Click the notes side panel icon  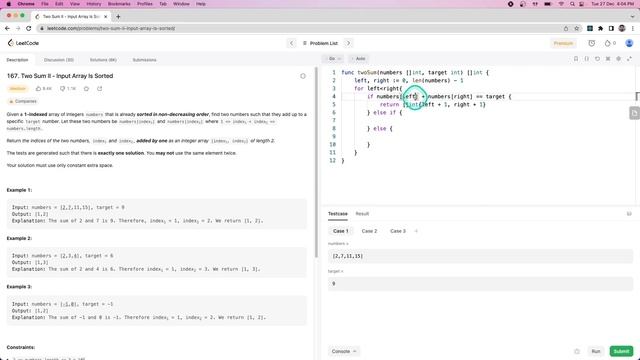tap(634, 113)
